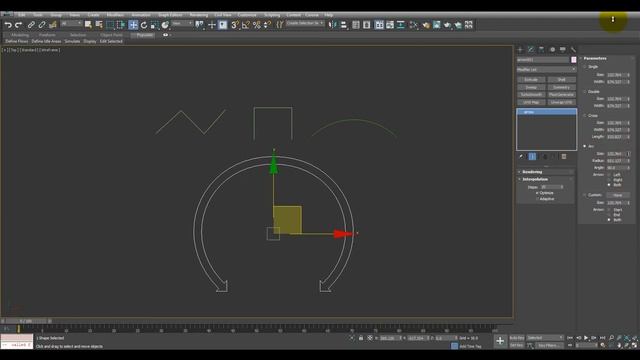640x360 pixels.
Task: Set Arc arrows to Right
Action: (x=609, y=180)
